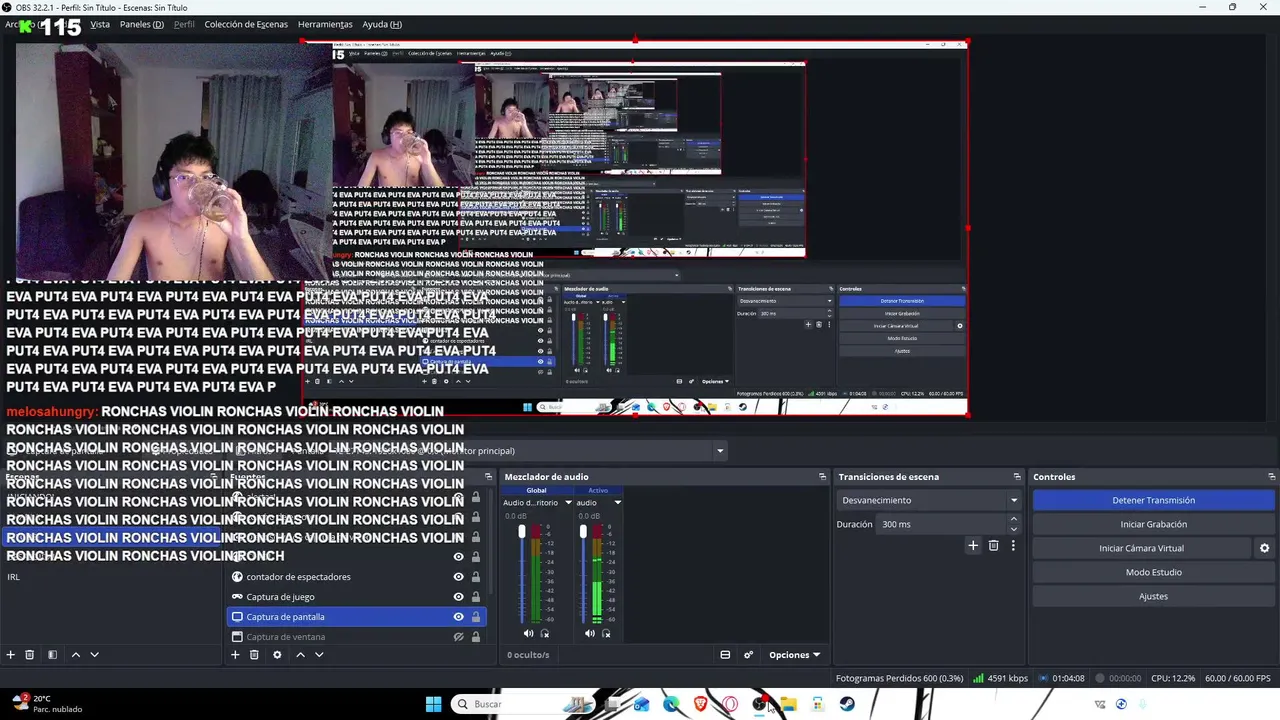Image resolution: width=1280 pixels, height=720 pixels.
Task: Unlock the 'Captura de pantalla' source
Action: coord(476,617)
